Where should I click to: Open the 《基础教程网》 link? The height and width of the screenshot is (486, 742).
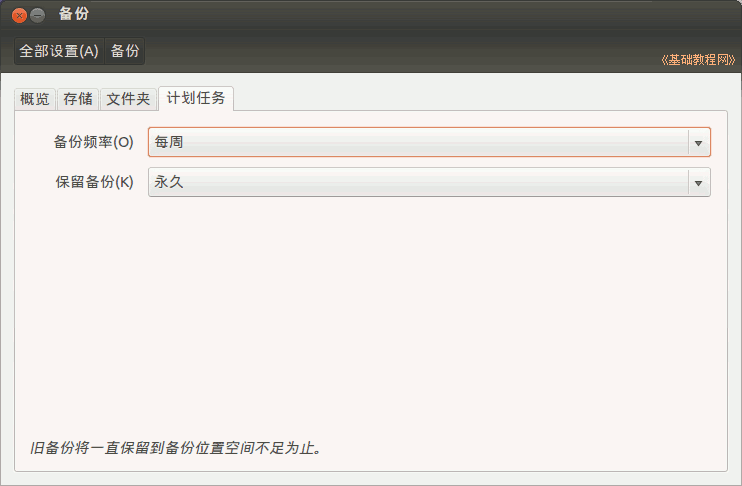[x=697, y=60]
